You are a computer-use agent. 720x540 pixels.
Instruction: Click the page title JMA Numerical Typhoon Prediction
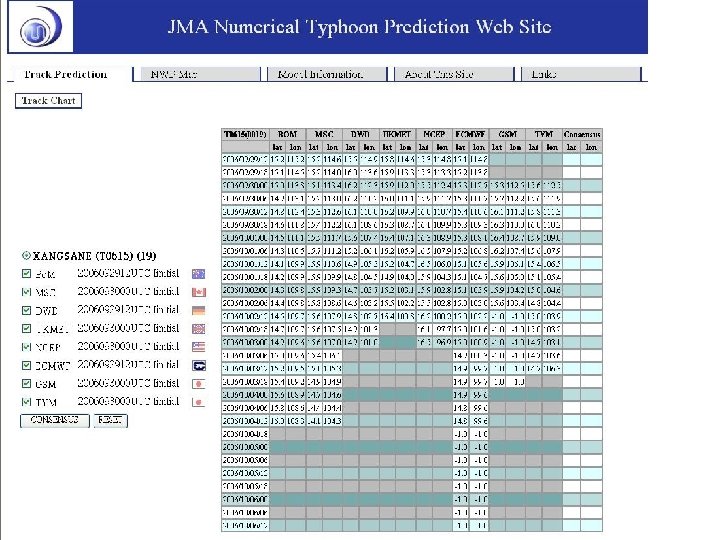pos(360,27)
